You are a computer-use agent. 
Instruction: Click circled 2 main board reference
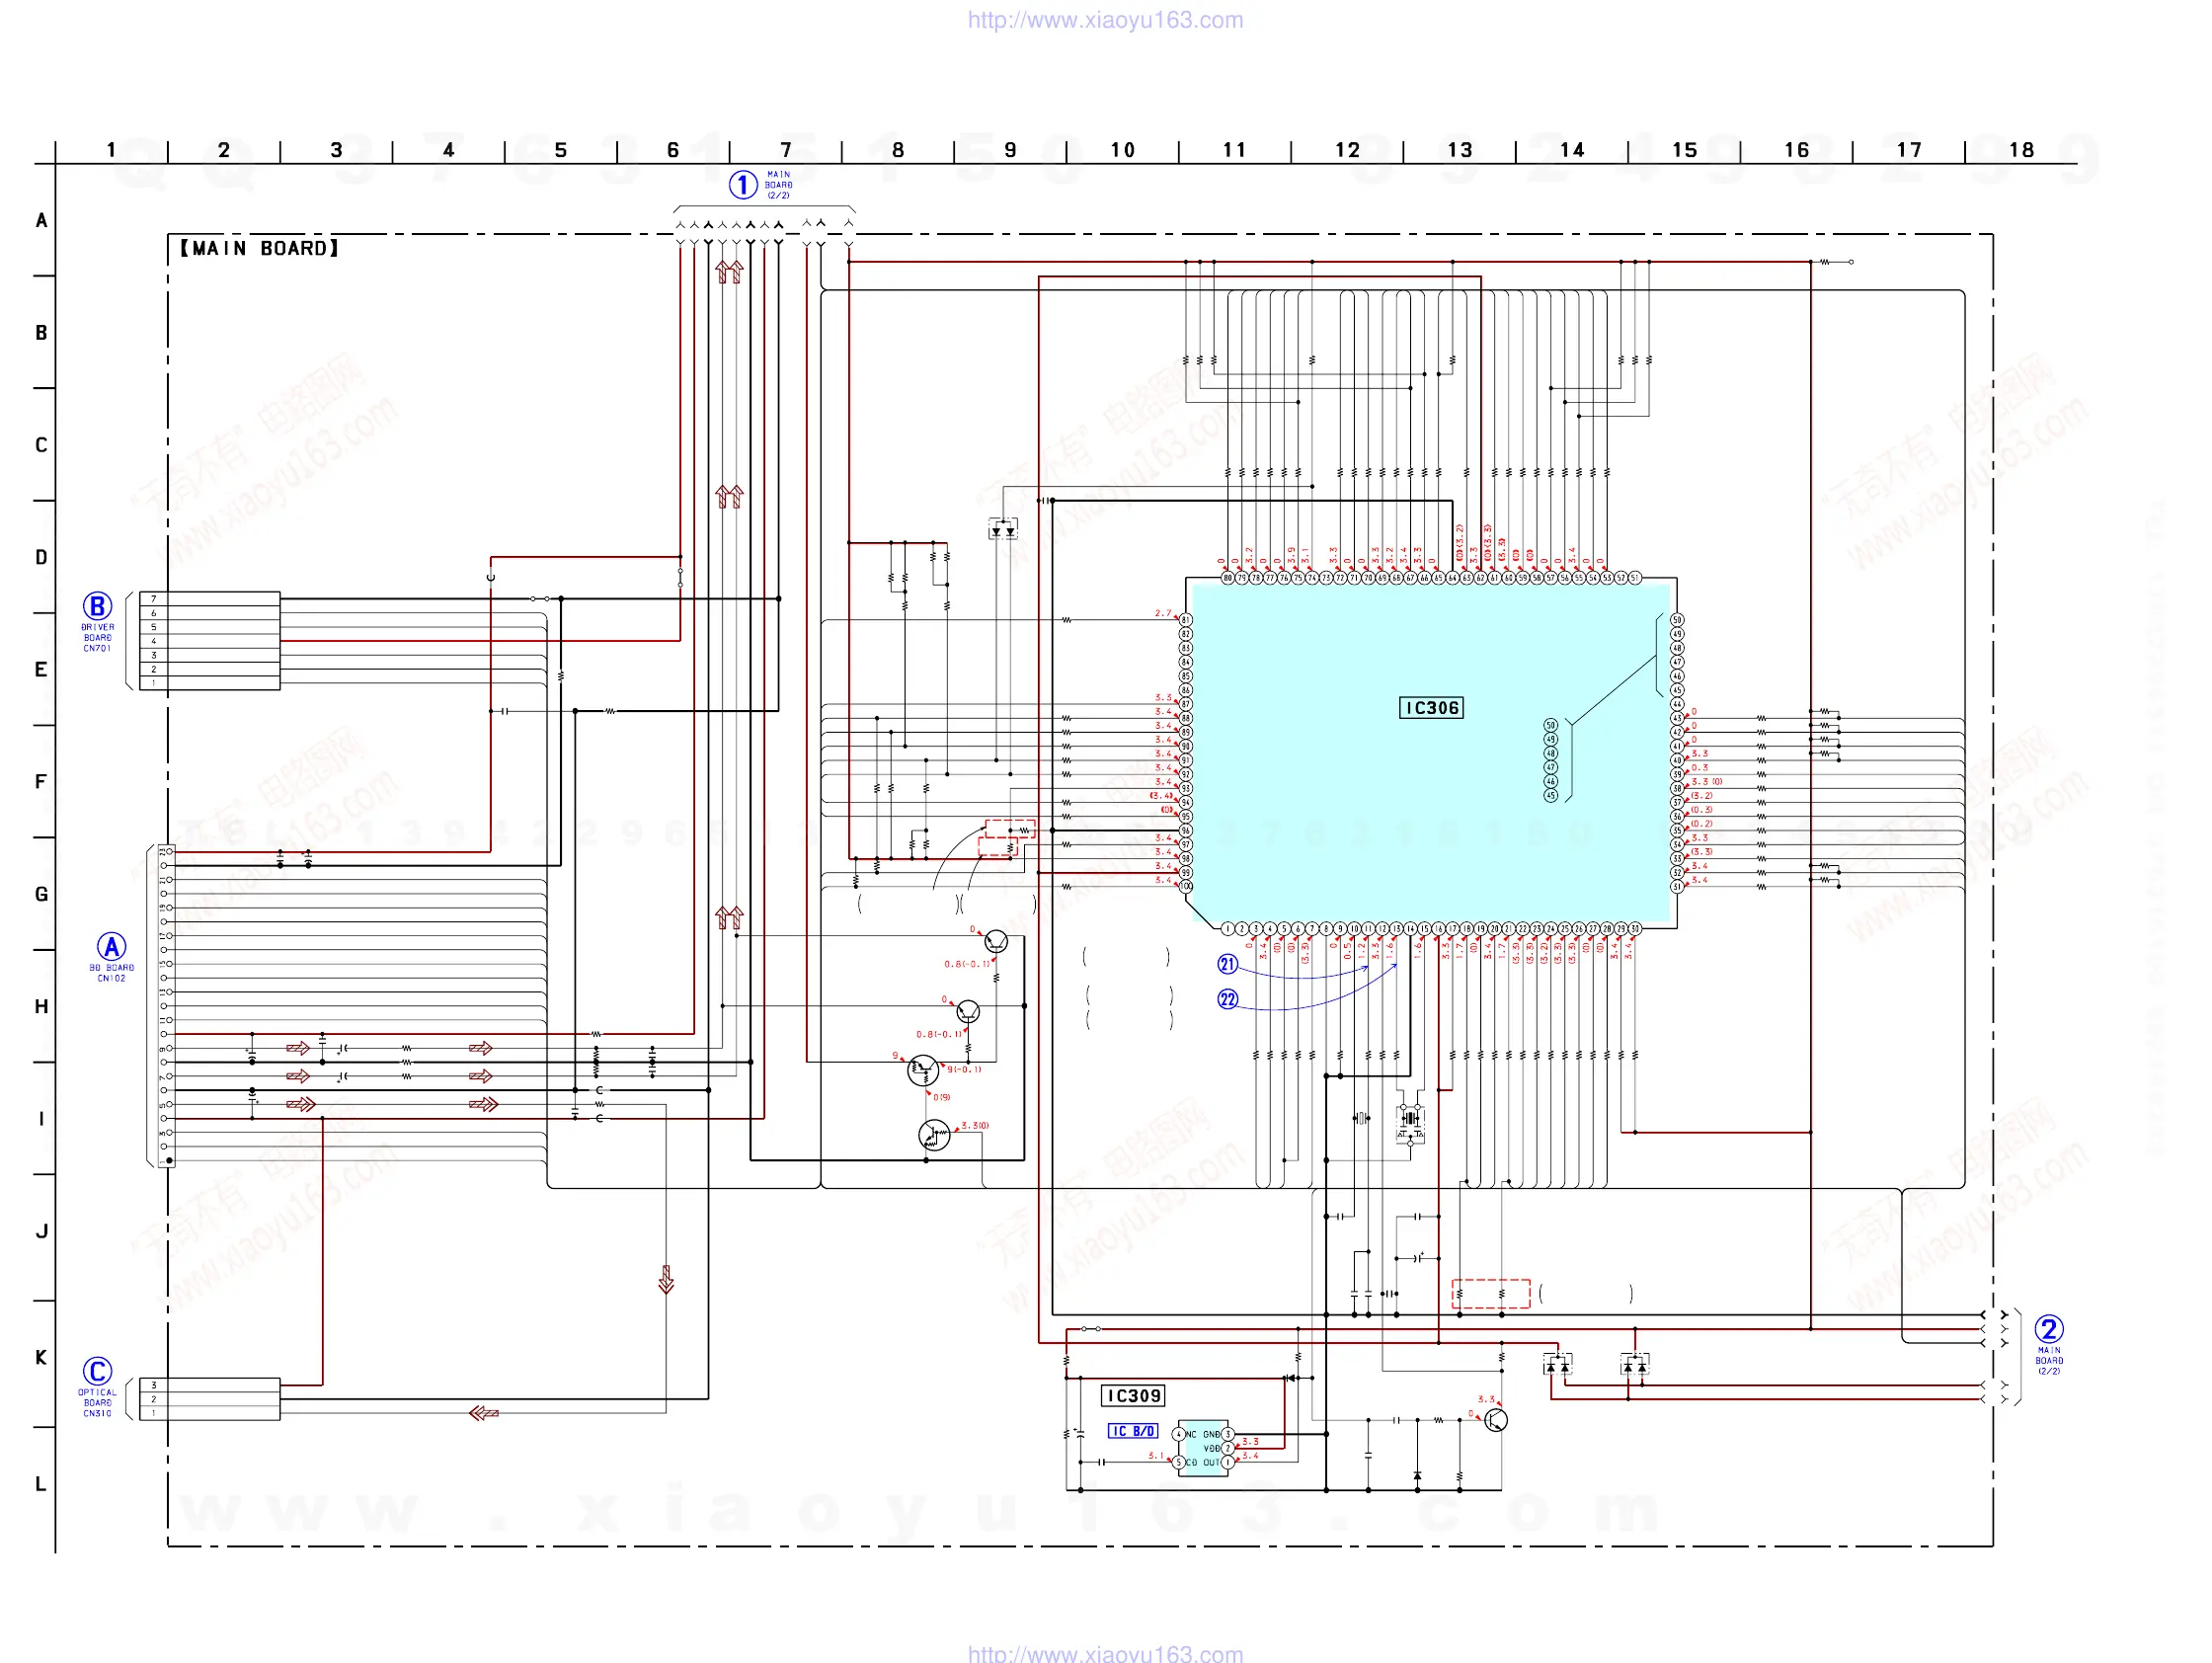pos(2049,1329)
